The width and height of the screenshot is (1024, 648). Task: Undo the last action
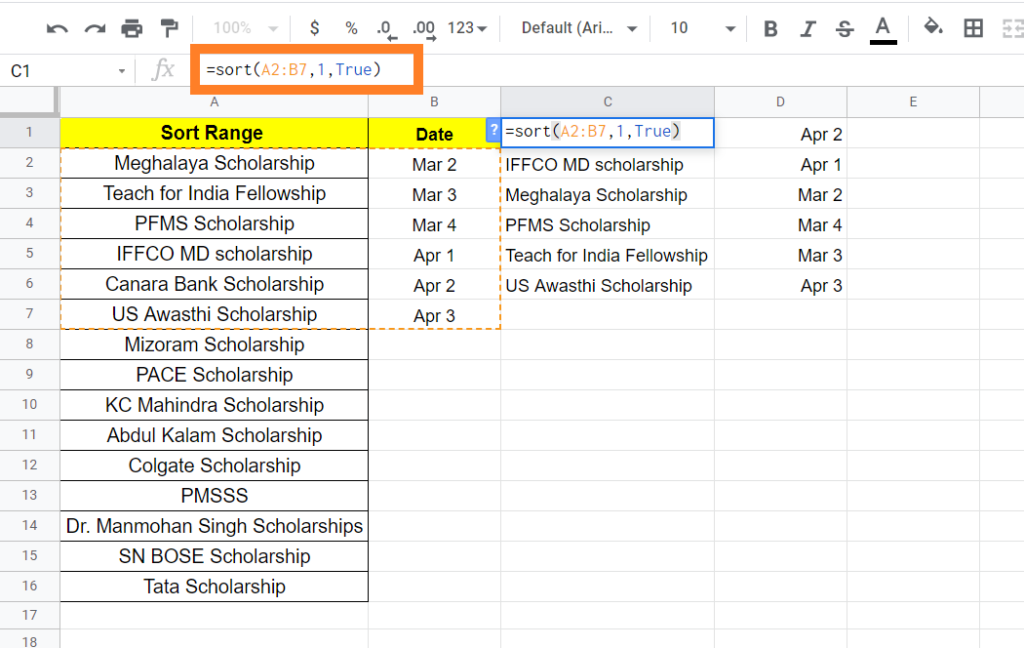click(x=57, y=28)
